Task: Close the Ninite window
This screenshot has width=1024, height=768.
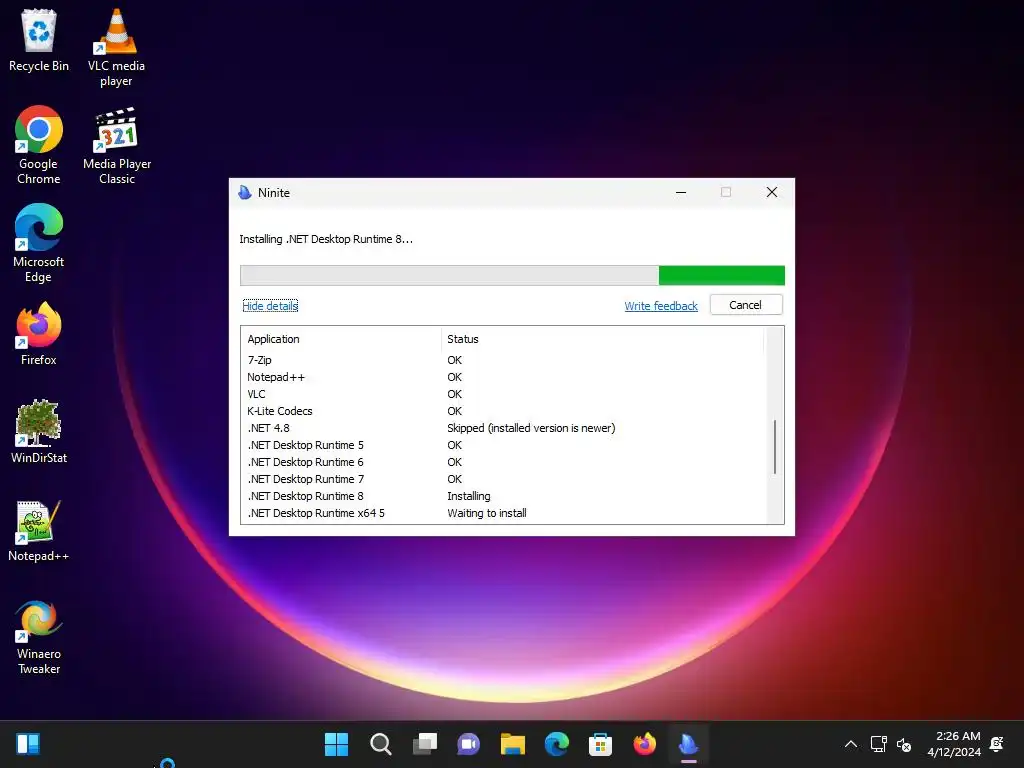Action: 771,192
